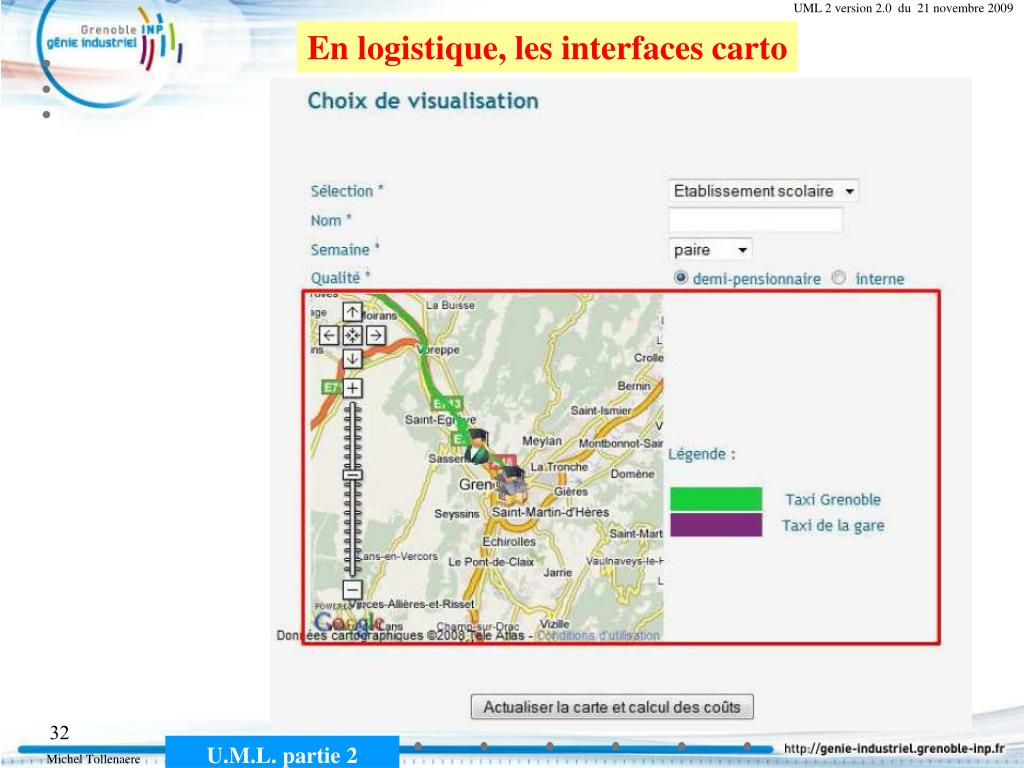The image size is (1024, 768).
Task: Pan the map left with the arrow
Action: tap(328, 336)
